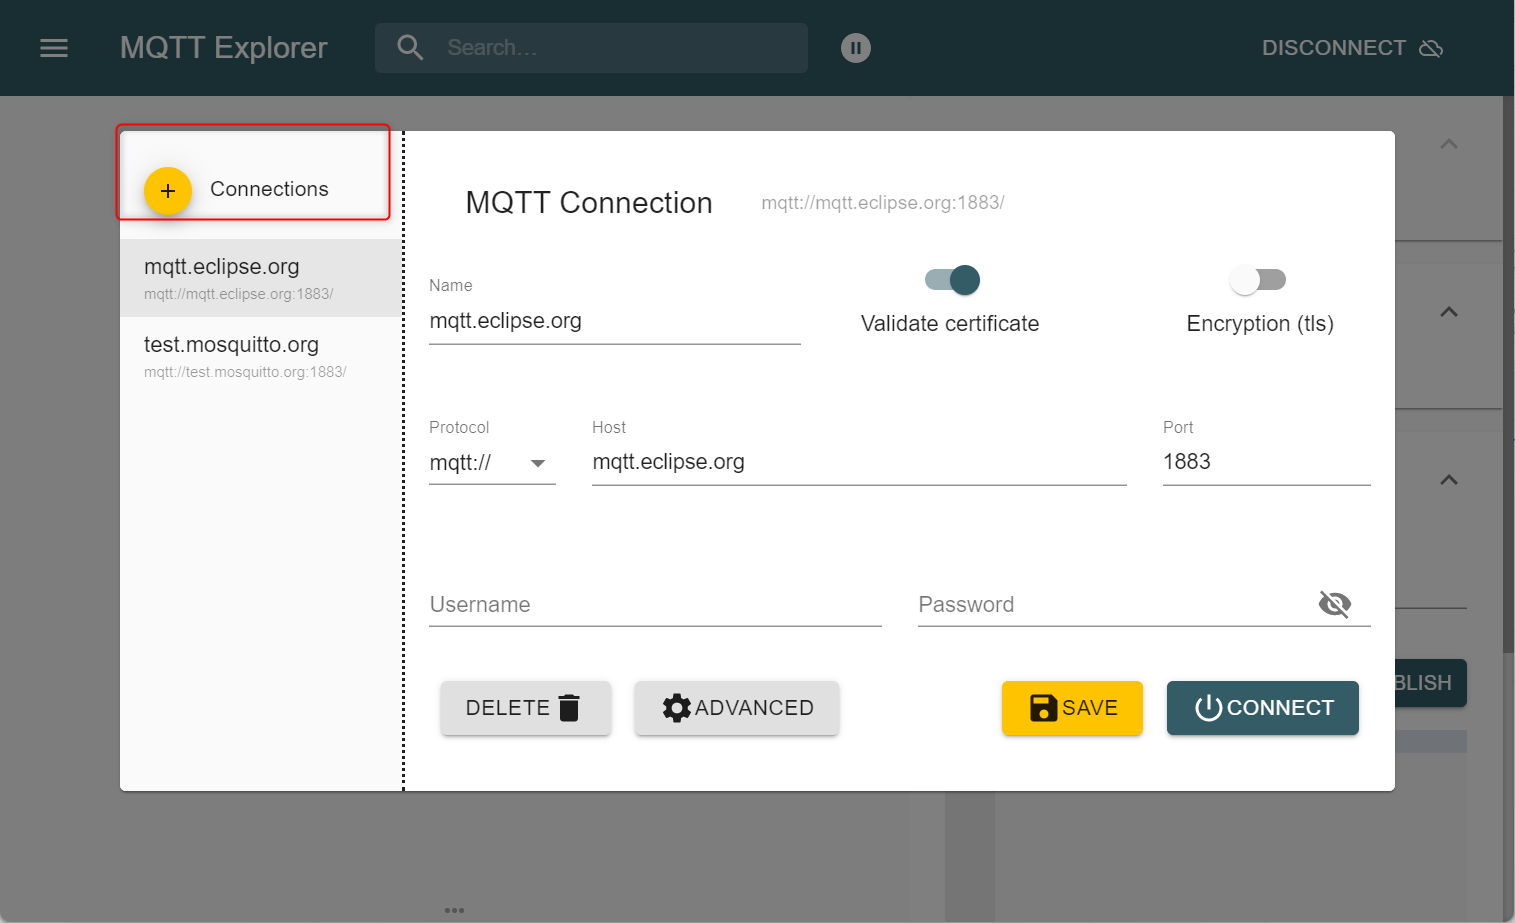Click the floppy disk icon on Save
This screenshot has width=1515, height=923.
pyautogui.click(x=1043, y=708)
